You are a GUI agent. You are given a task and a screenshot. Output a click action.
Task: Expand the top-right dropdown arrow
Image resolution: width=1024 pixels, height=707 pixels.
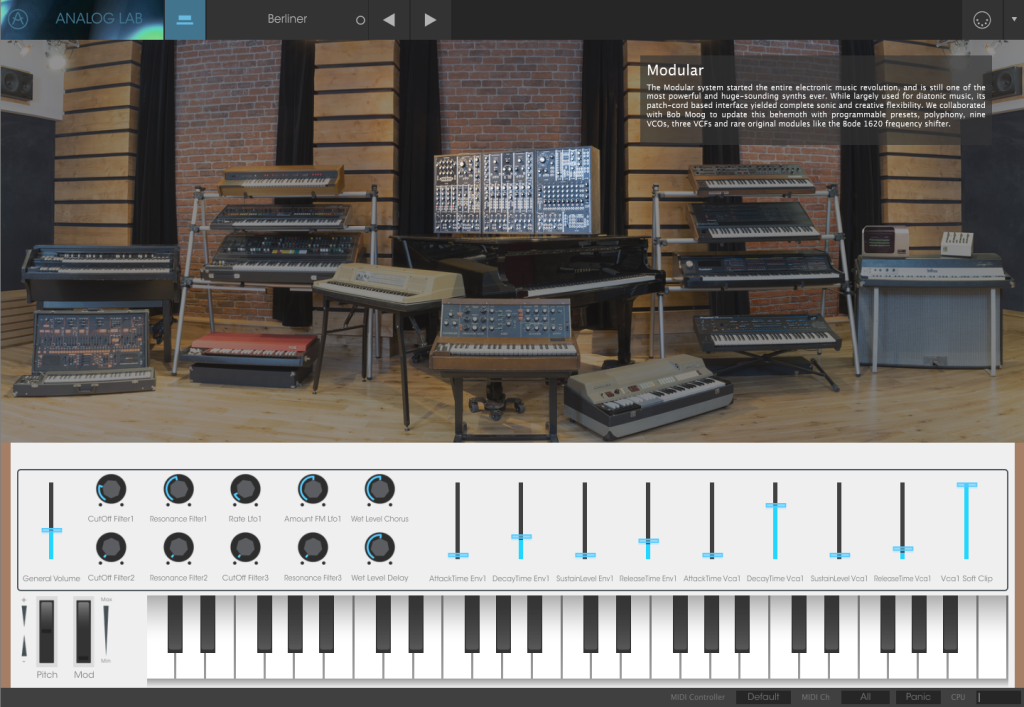(1014, 20)
